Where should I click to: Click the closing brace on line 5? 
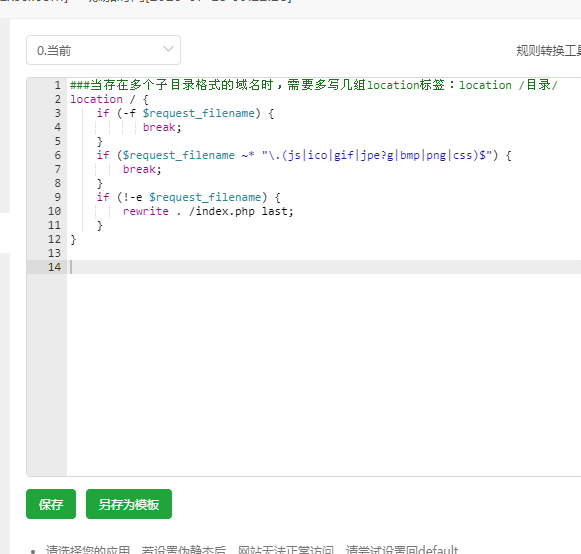point(99,142)
